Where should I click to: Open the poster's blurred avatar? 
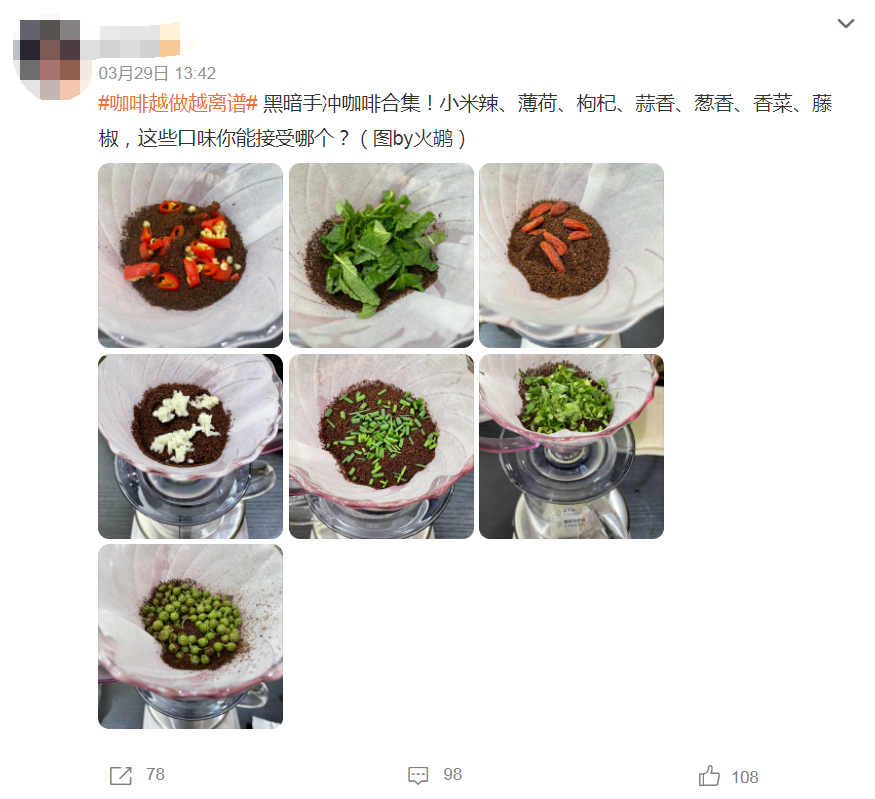(51, 59)
